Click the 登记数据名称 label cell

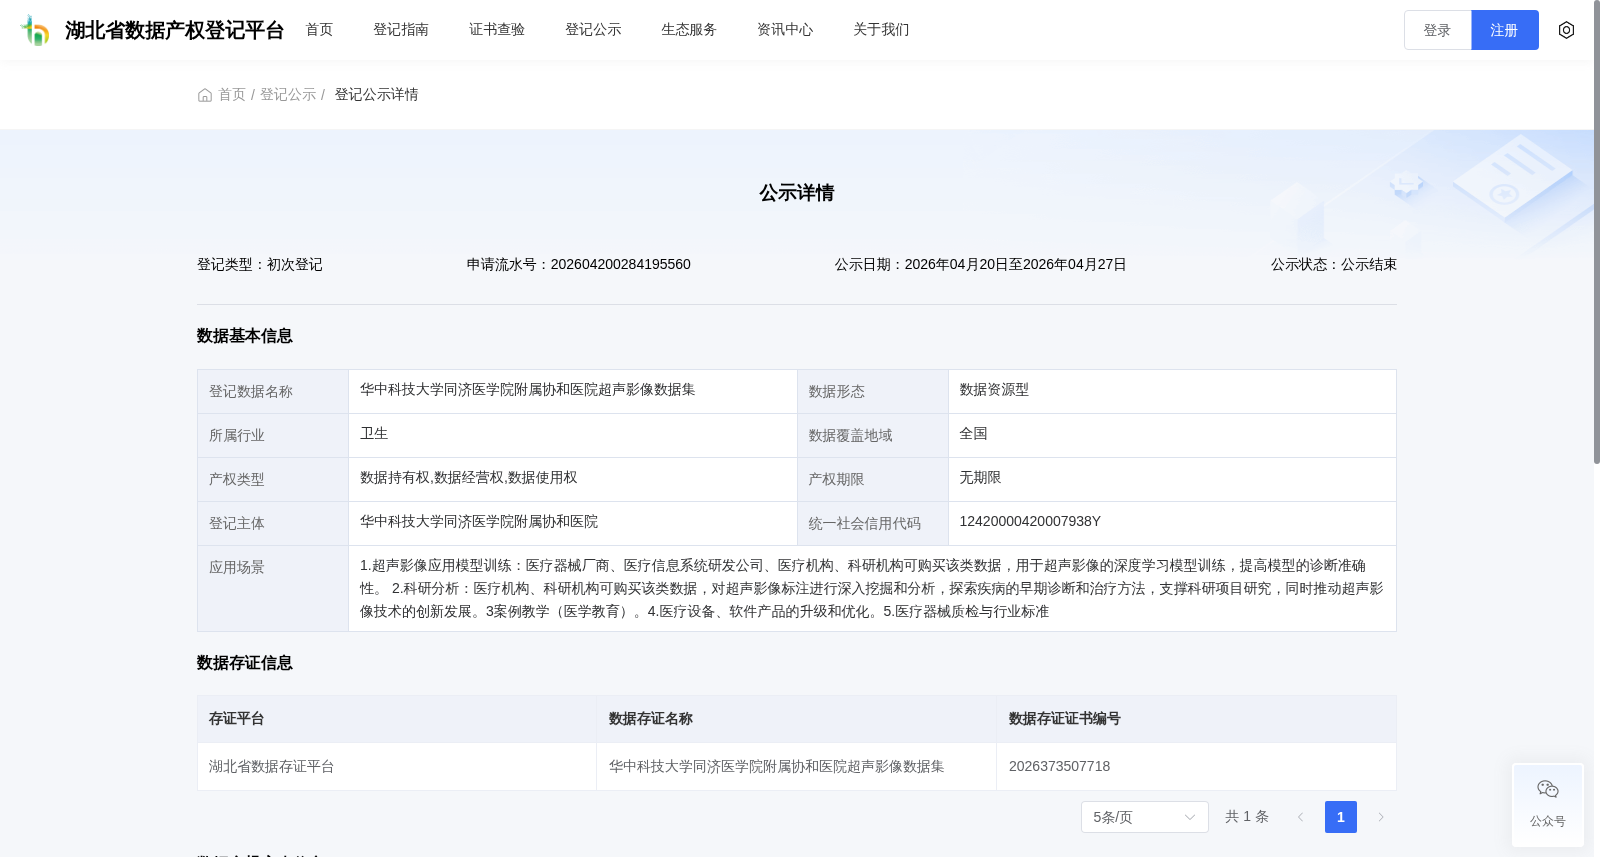point(273,391)
